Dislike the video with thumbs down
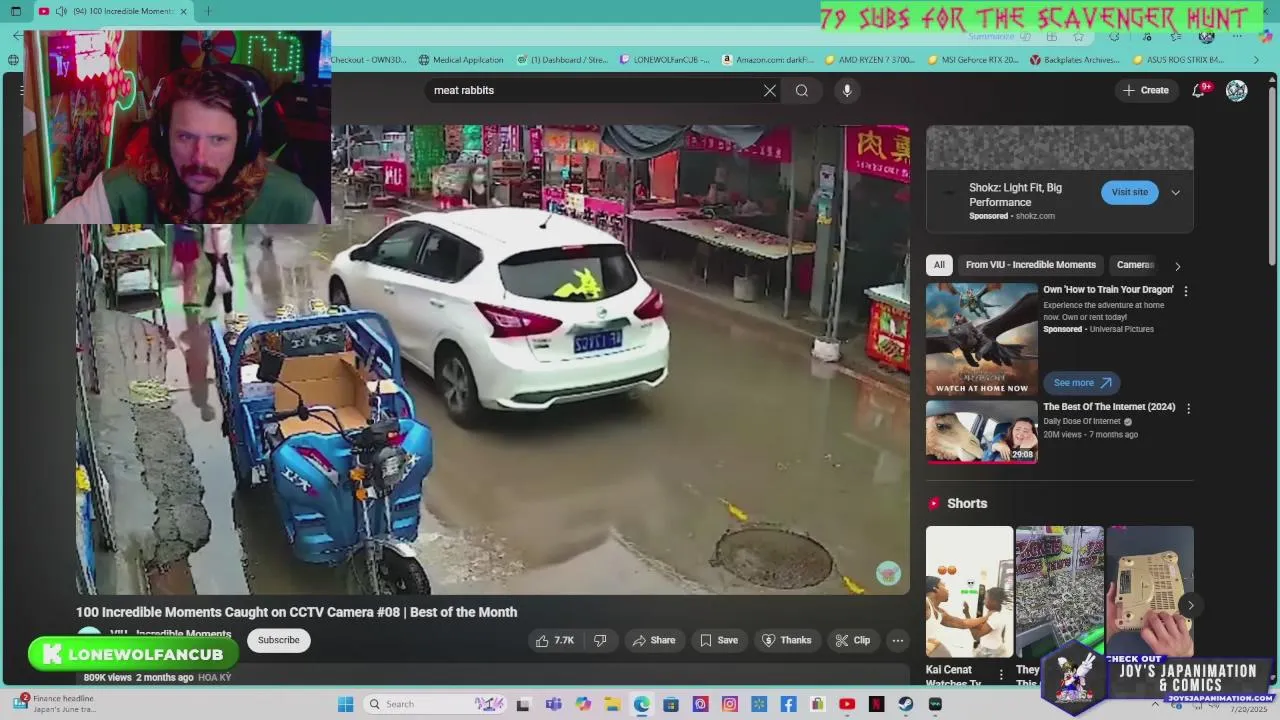The width and height of the screenshot is (1280, 720). pyautogui.click(x=600, y=640)
